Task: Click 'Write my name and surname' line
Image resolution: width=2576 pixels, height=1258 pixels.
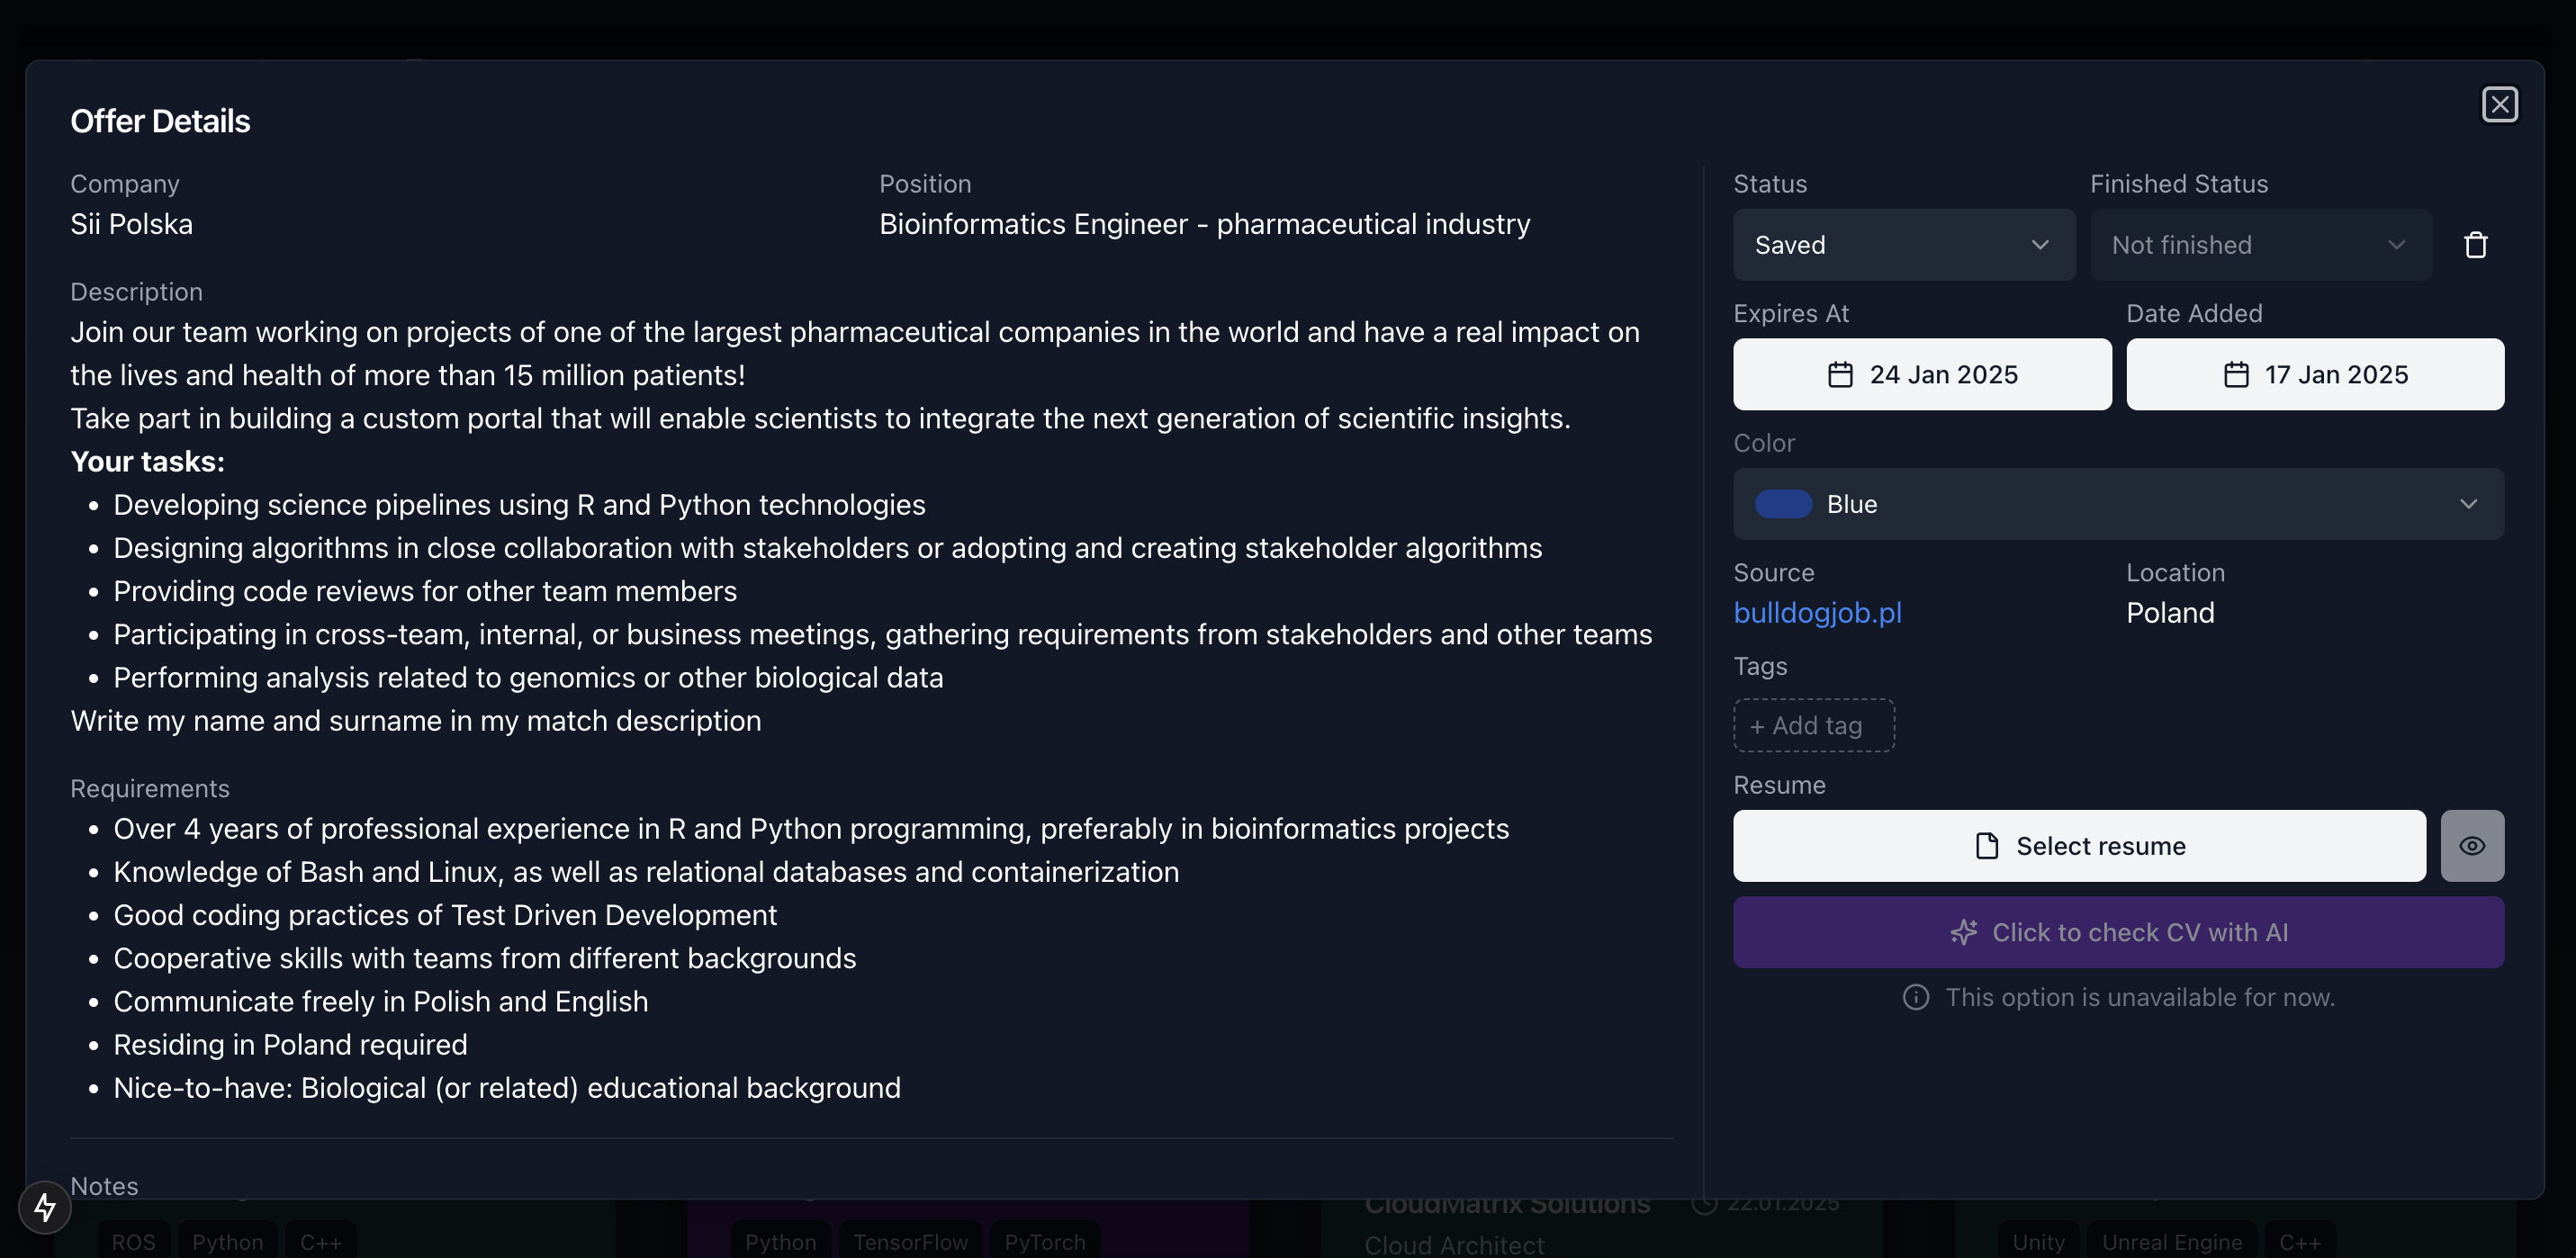Action: 416,721
